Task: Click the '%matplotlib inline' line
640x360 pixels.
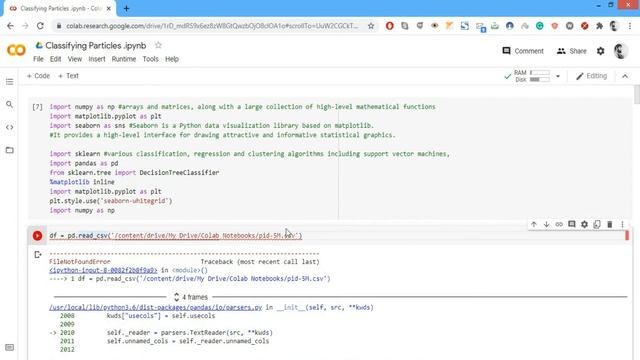Action: [x=82, y=182]
